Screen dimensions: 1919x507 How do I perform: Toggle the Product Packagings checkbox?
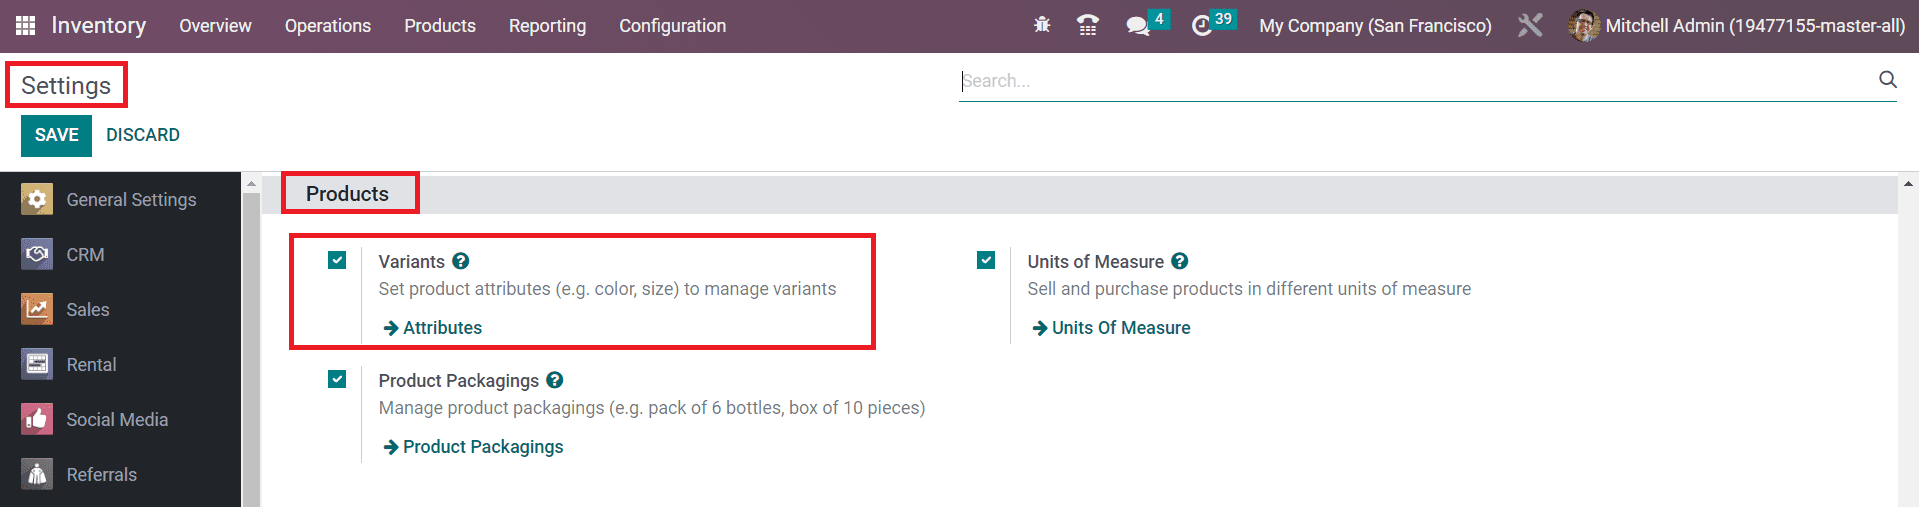coord(337,379)
